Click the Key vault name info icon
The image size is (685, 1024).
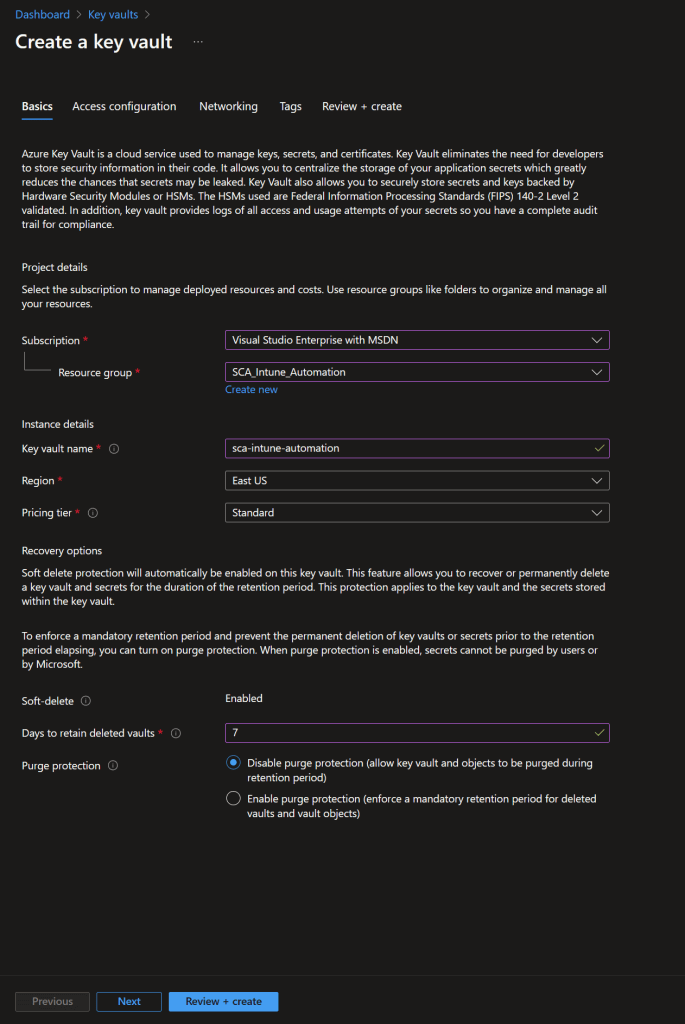click(x=114, y=449)
